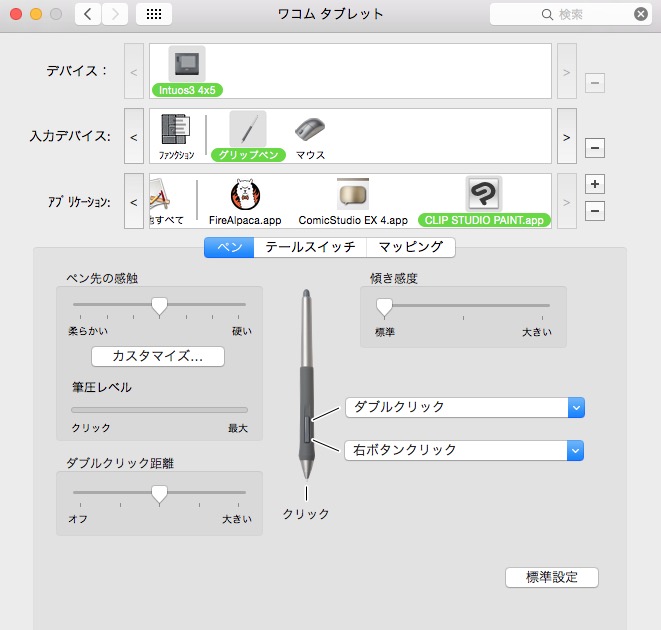
Task: Switch to the マッピング tab
Action: point(410,247)
